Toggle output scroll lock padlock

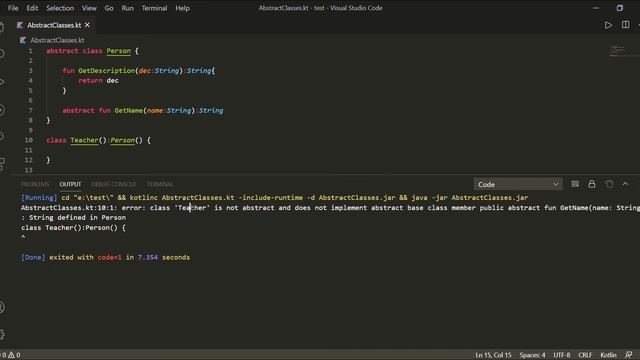(x=591, y=184)
